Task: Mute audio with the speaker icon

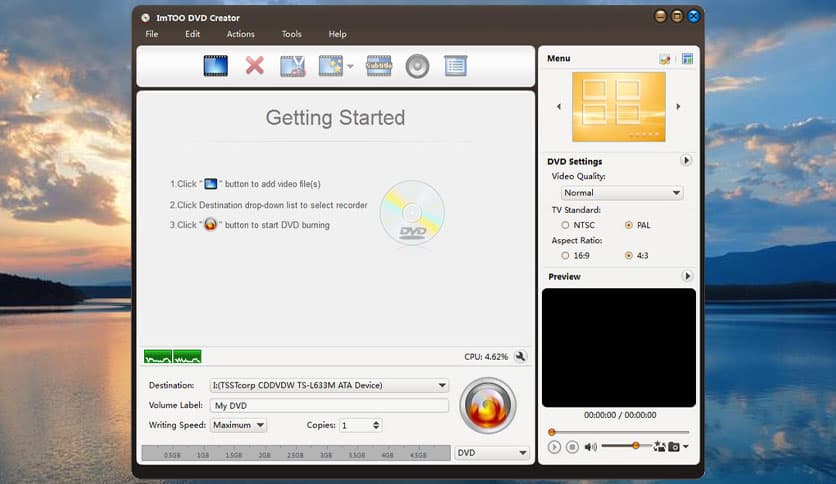Action: click(590, 447)
